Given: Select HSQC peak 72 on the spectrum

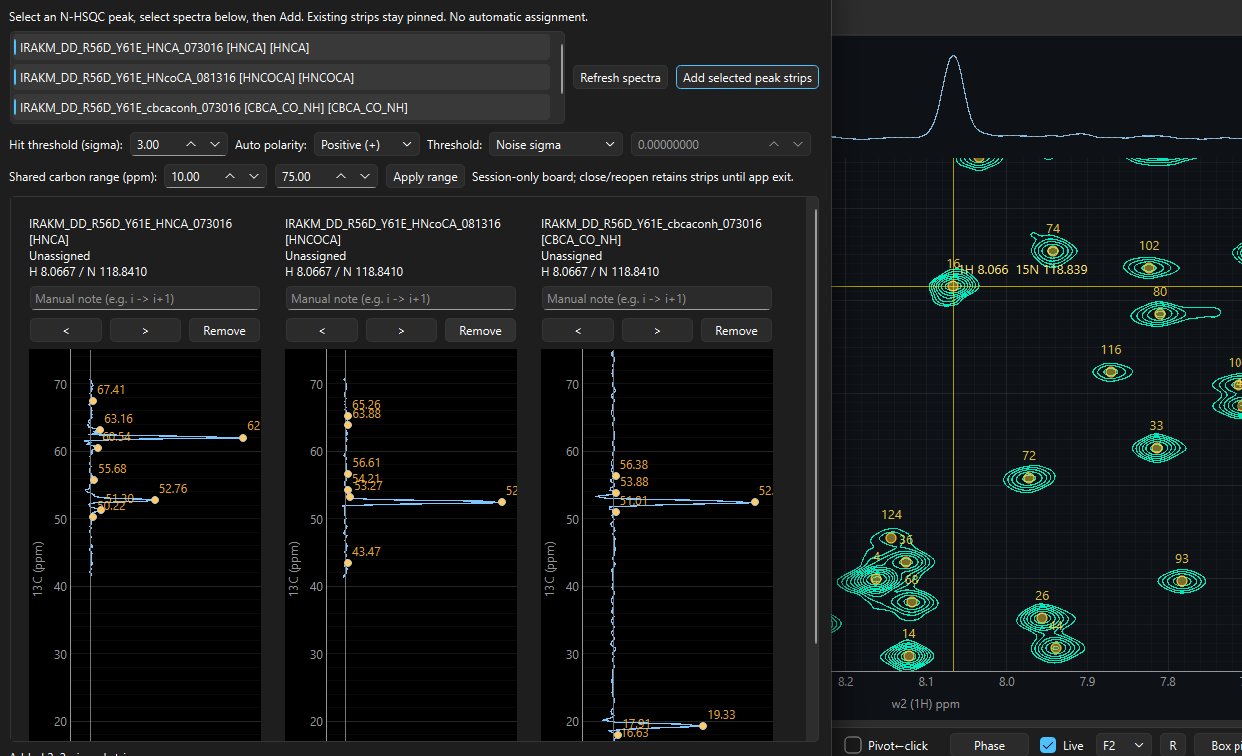Looking at the screenshot, I should 1029,478.
